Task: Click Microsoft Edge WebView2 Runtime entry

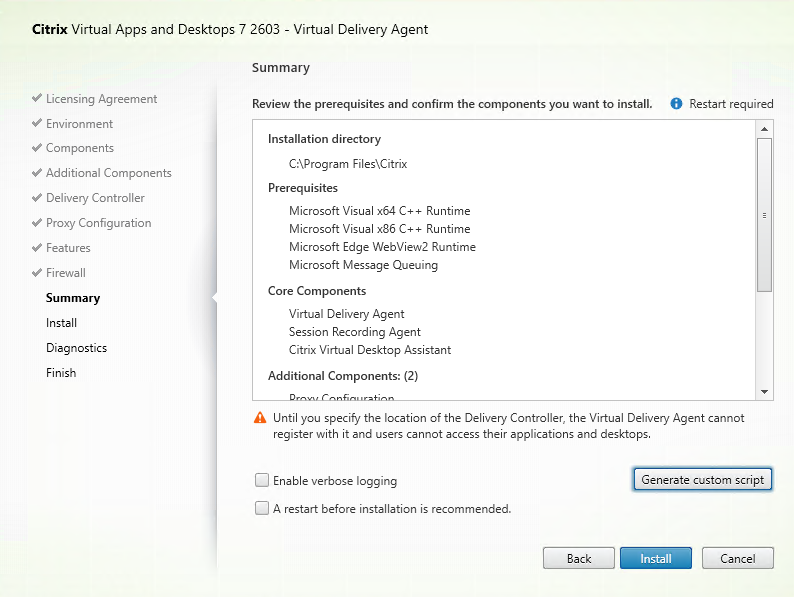Action: coord(382,247)
